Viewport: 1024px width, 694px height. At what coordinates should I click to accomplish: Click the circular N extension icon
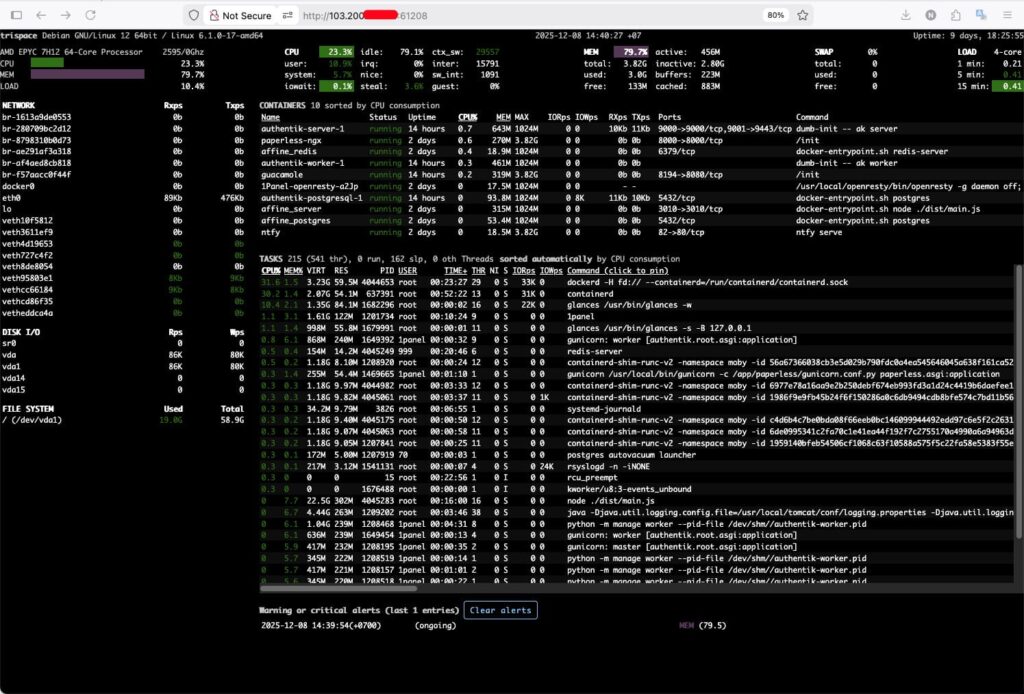point(931,14)
